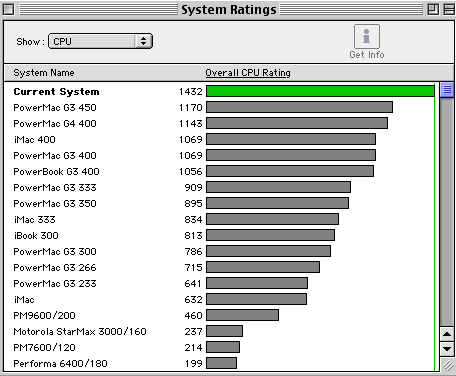Open the Show CPU popup menu
Screen dimensions: 456x376
point(100,41)
